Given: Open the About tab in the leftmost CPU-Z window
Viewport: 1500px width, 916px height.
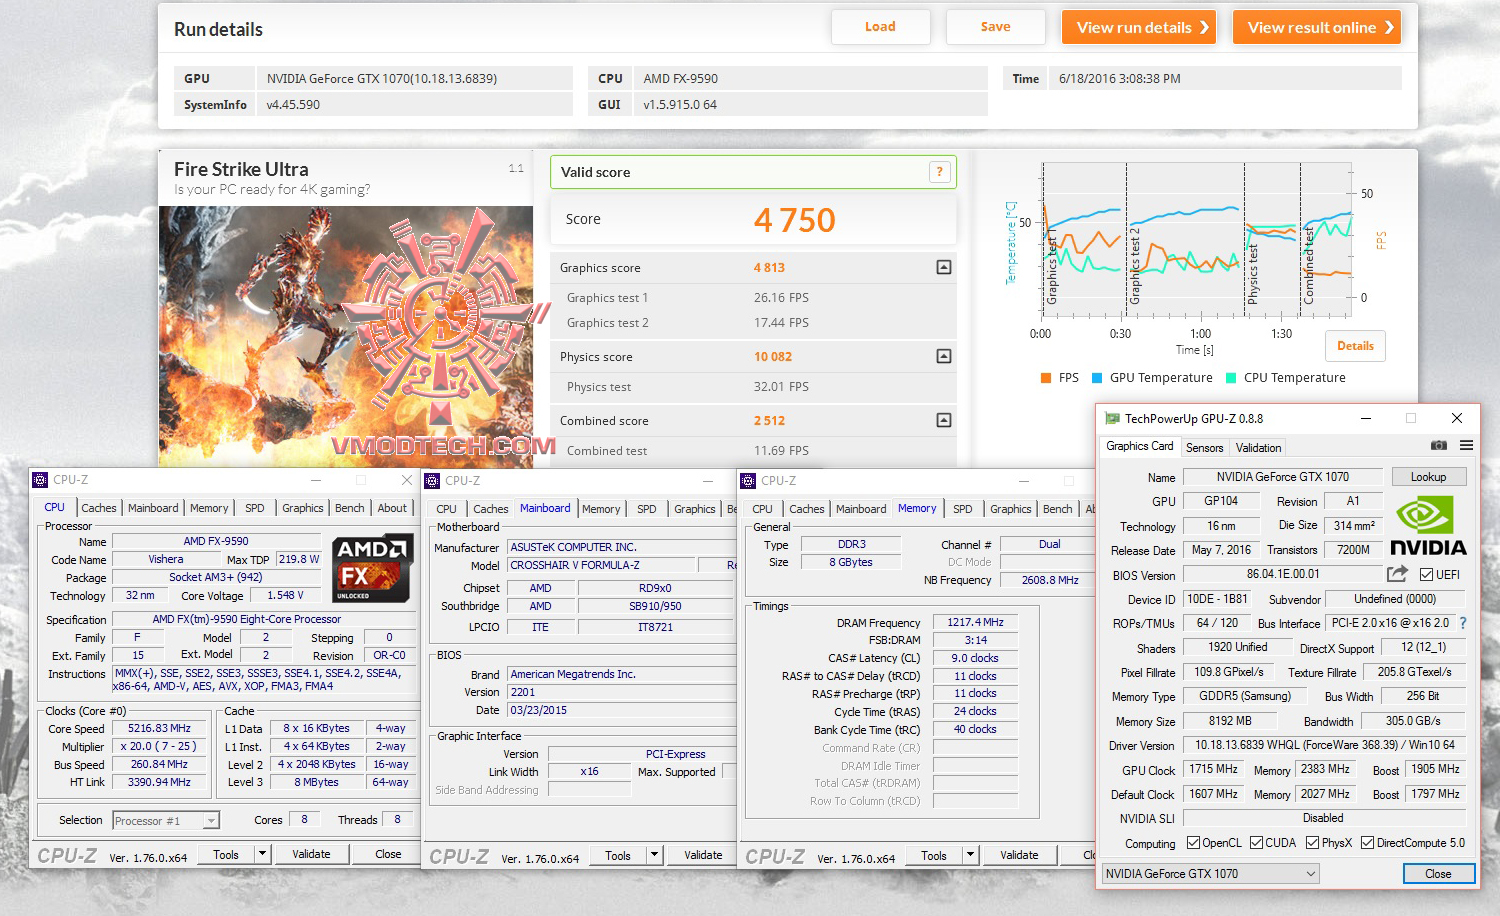Looking at the screenshot, I should click(x=392, y=508).
